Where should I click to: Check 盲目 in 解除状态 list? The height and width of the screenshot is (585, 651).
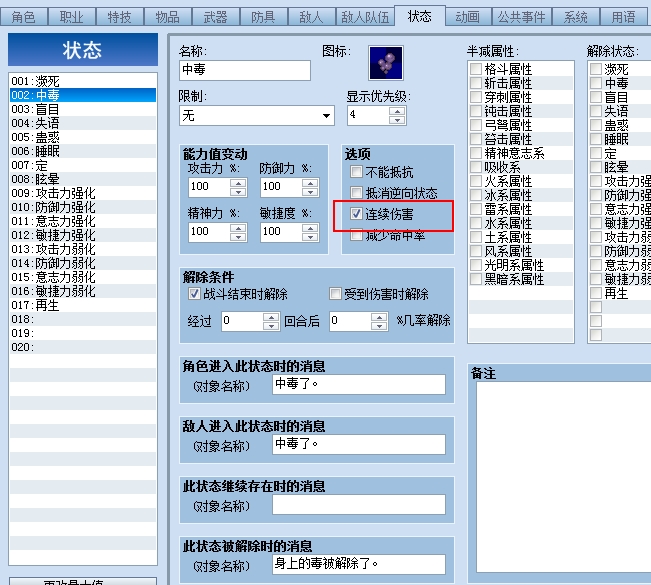(596, 97)
